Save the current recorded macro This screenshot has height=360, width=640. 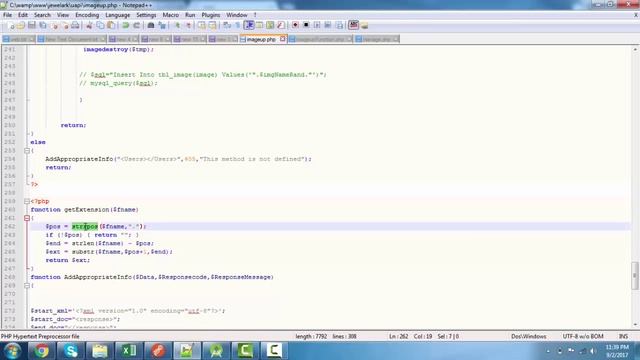click(339, 25)
